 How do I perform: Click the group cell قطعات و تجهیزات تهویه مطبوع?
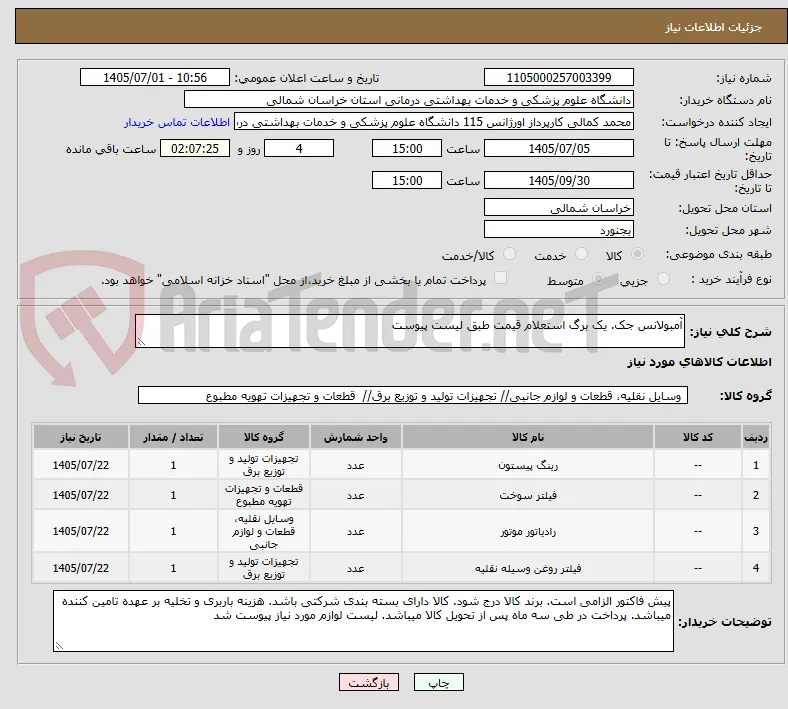(x=264, y=495)
